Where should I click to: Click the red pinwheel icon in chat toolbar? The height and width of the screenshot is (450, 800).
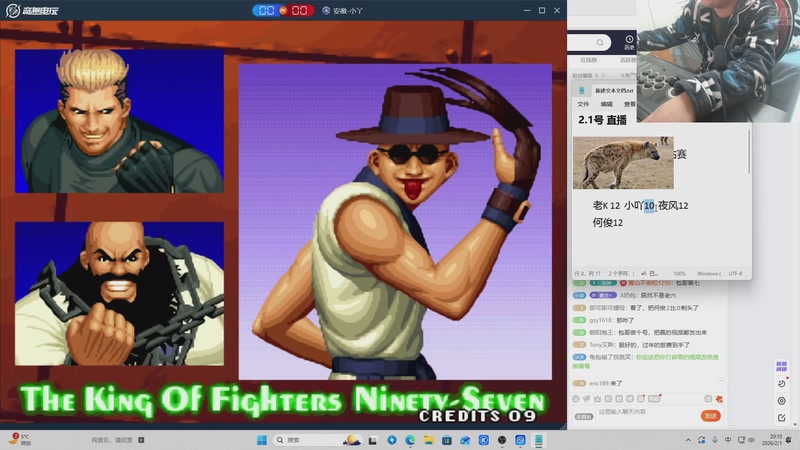click(719, 399)
